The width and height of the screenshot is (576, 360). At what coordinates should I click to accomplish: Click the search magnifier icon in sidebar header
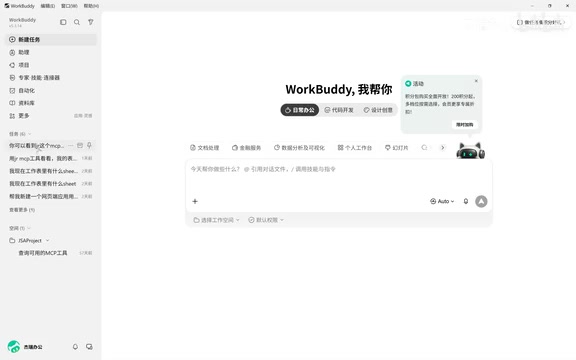pyautogui.click(x=77, y=22)
